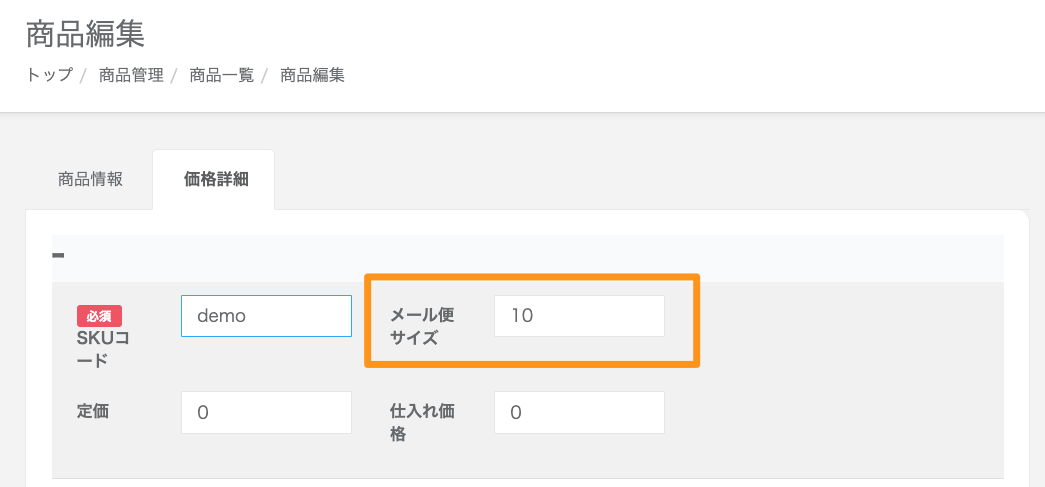Focus the SKUコード input containing demo

(266, 316)
